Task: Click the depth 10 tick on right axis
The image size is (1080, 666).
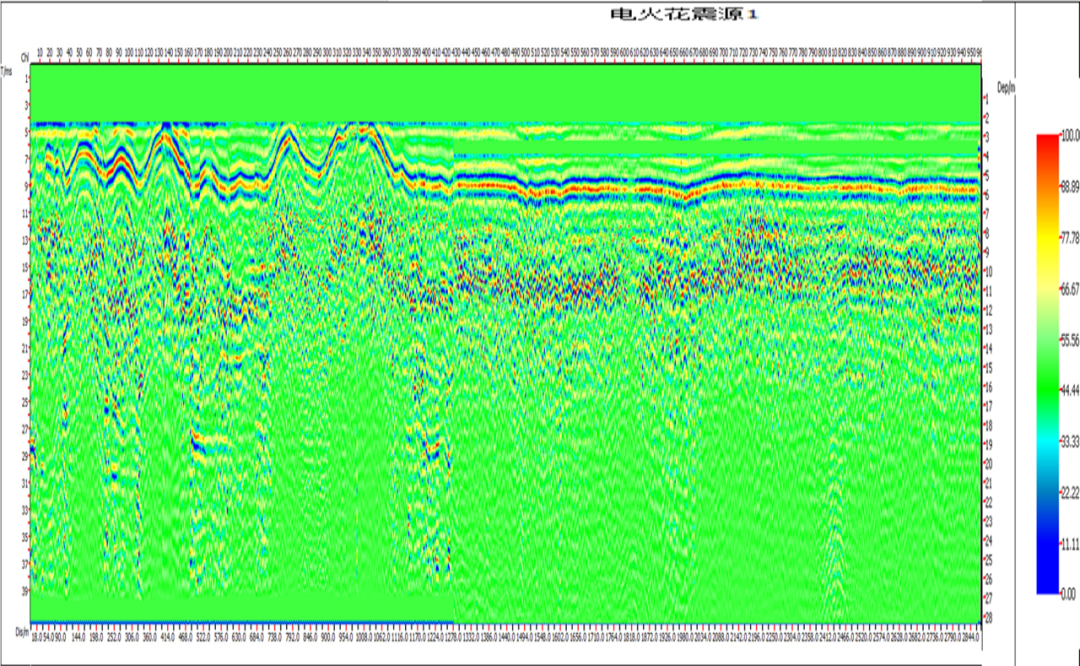Action: 988,272
